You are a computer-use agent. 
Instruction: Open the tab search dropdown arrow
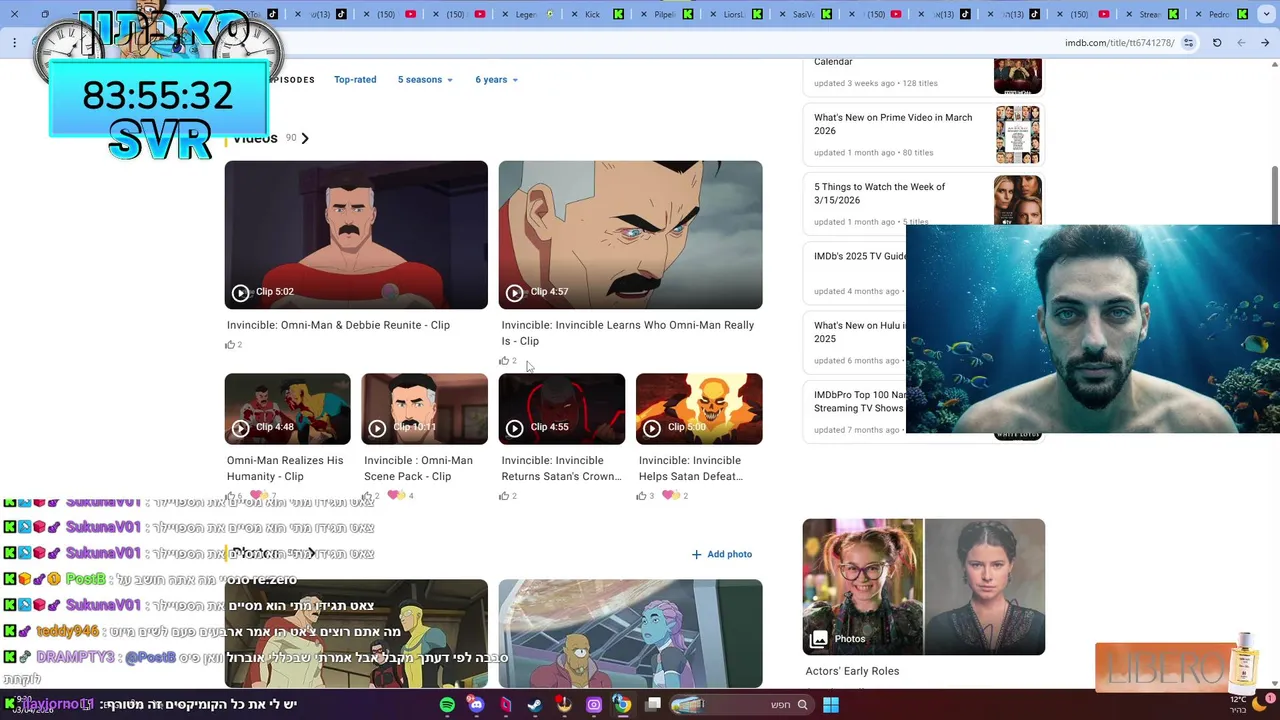tap(1268, 15)
